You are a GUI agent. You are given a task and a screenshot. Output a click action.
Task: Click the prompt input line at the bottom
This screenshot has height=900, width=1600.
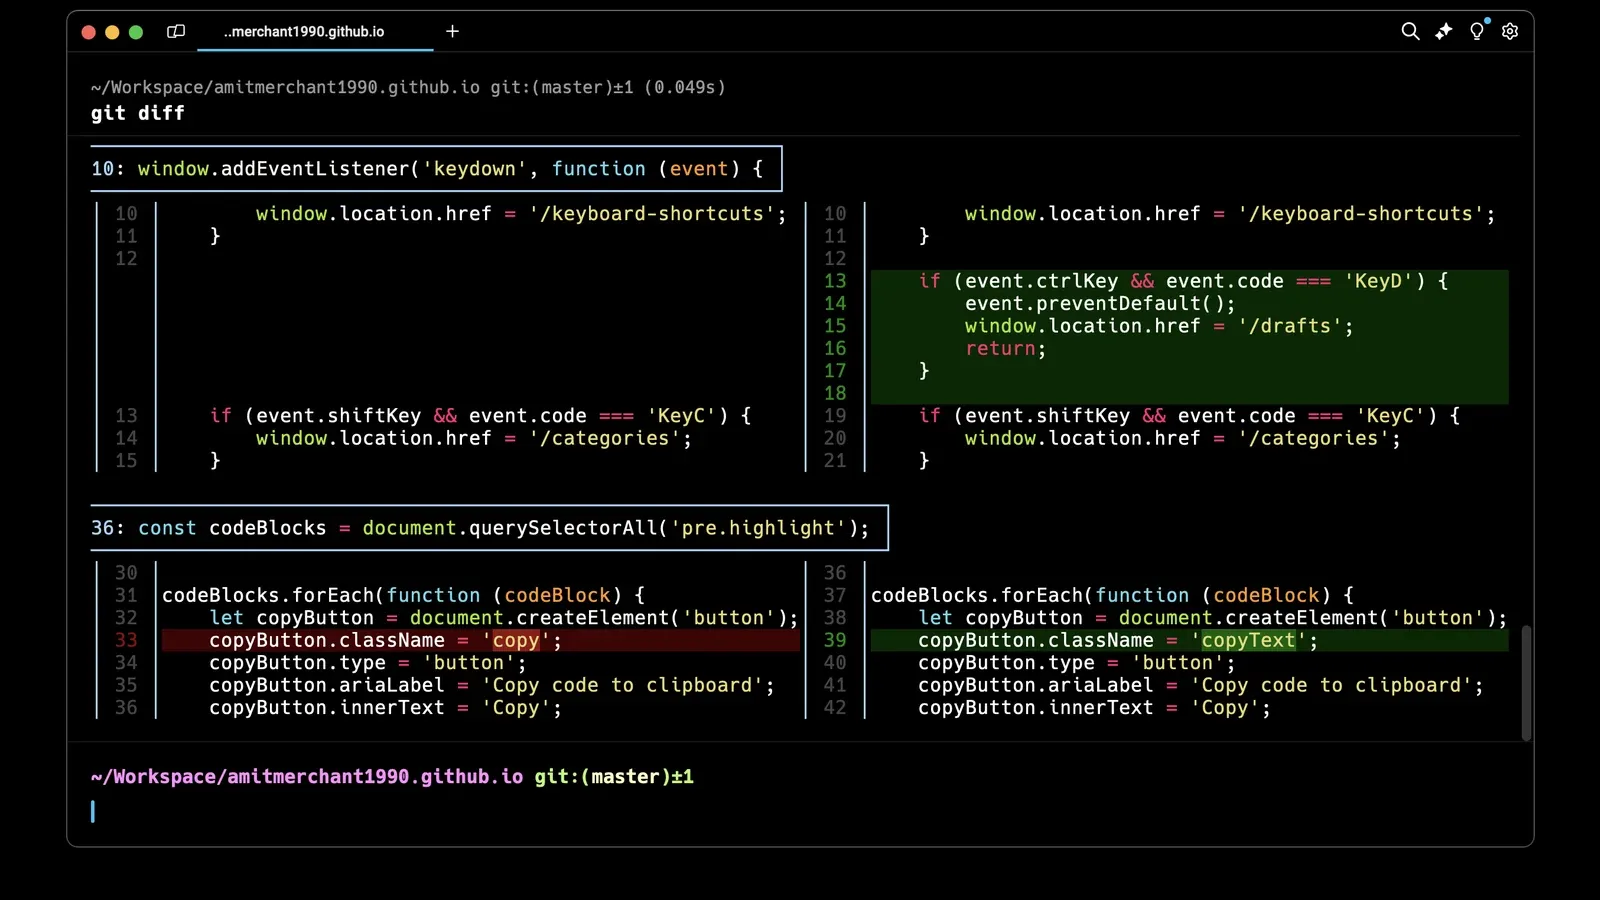800,811
